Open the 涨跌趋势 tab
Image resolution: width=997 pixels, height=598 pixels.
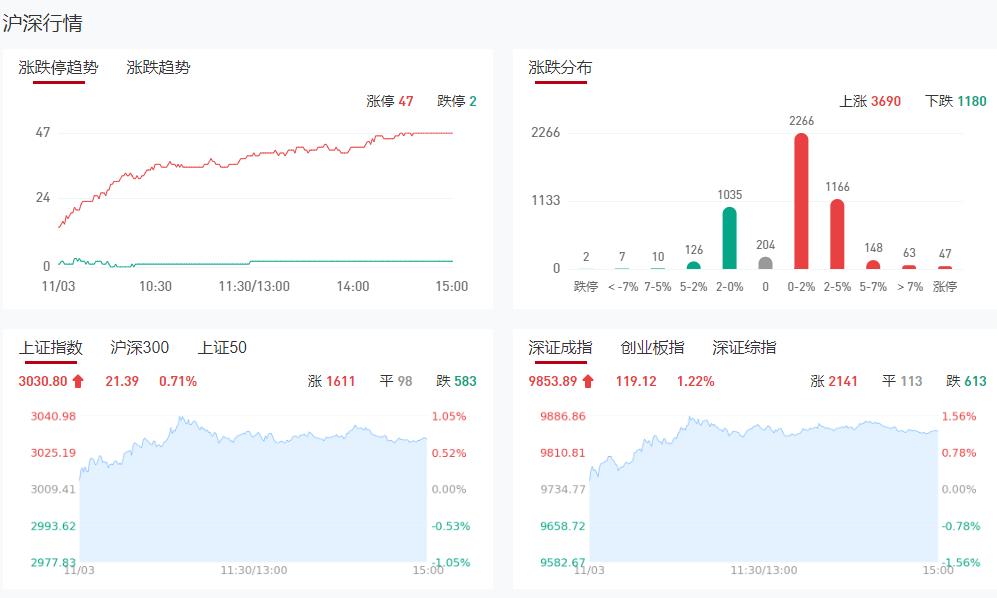(158, 67)
